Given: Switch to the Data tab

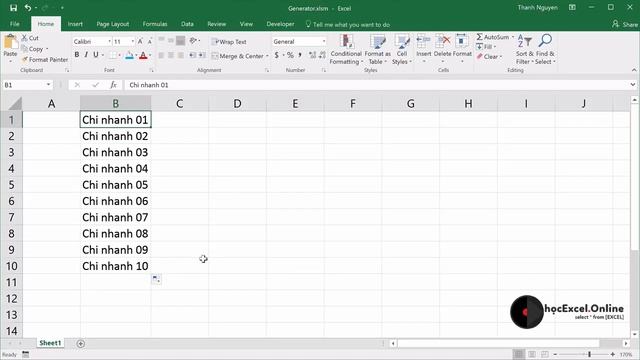Looking at the screenshot, I should point(187,24).
